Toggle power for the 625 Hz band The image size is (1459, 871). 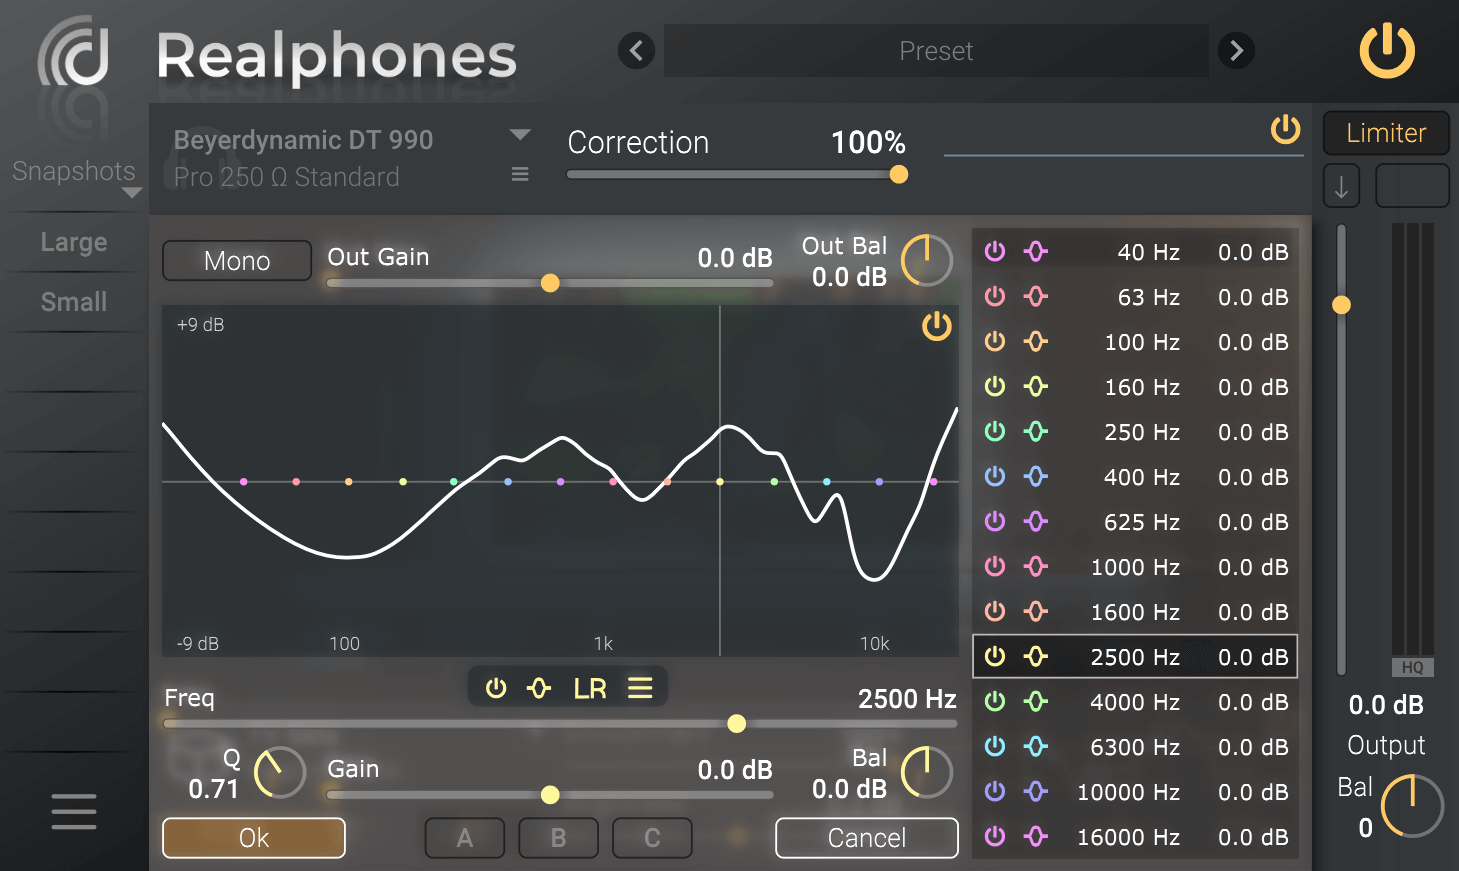(x=995, y=521)
